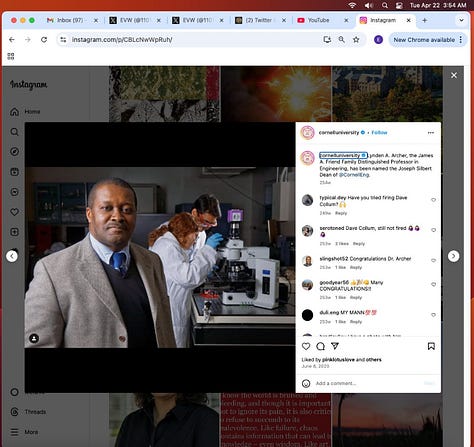
Task: Open Create new post icon in the sidebar
Action: pos(14,232)
